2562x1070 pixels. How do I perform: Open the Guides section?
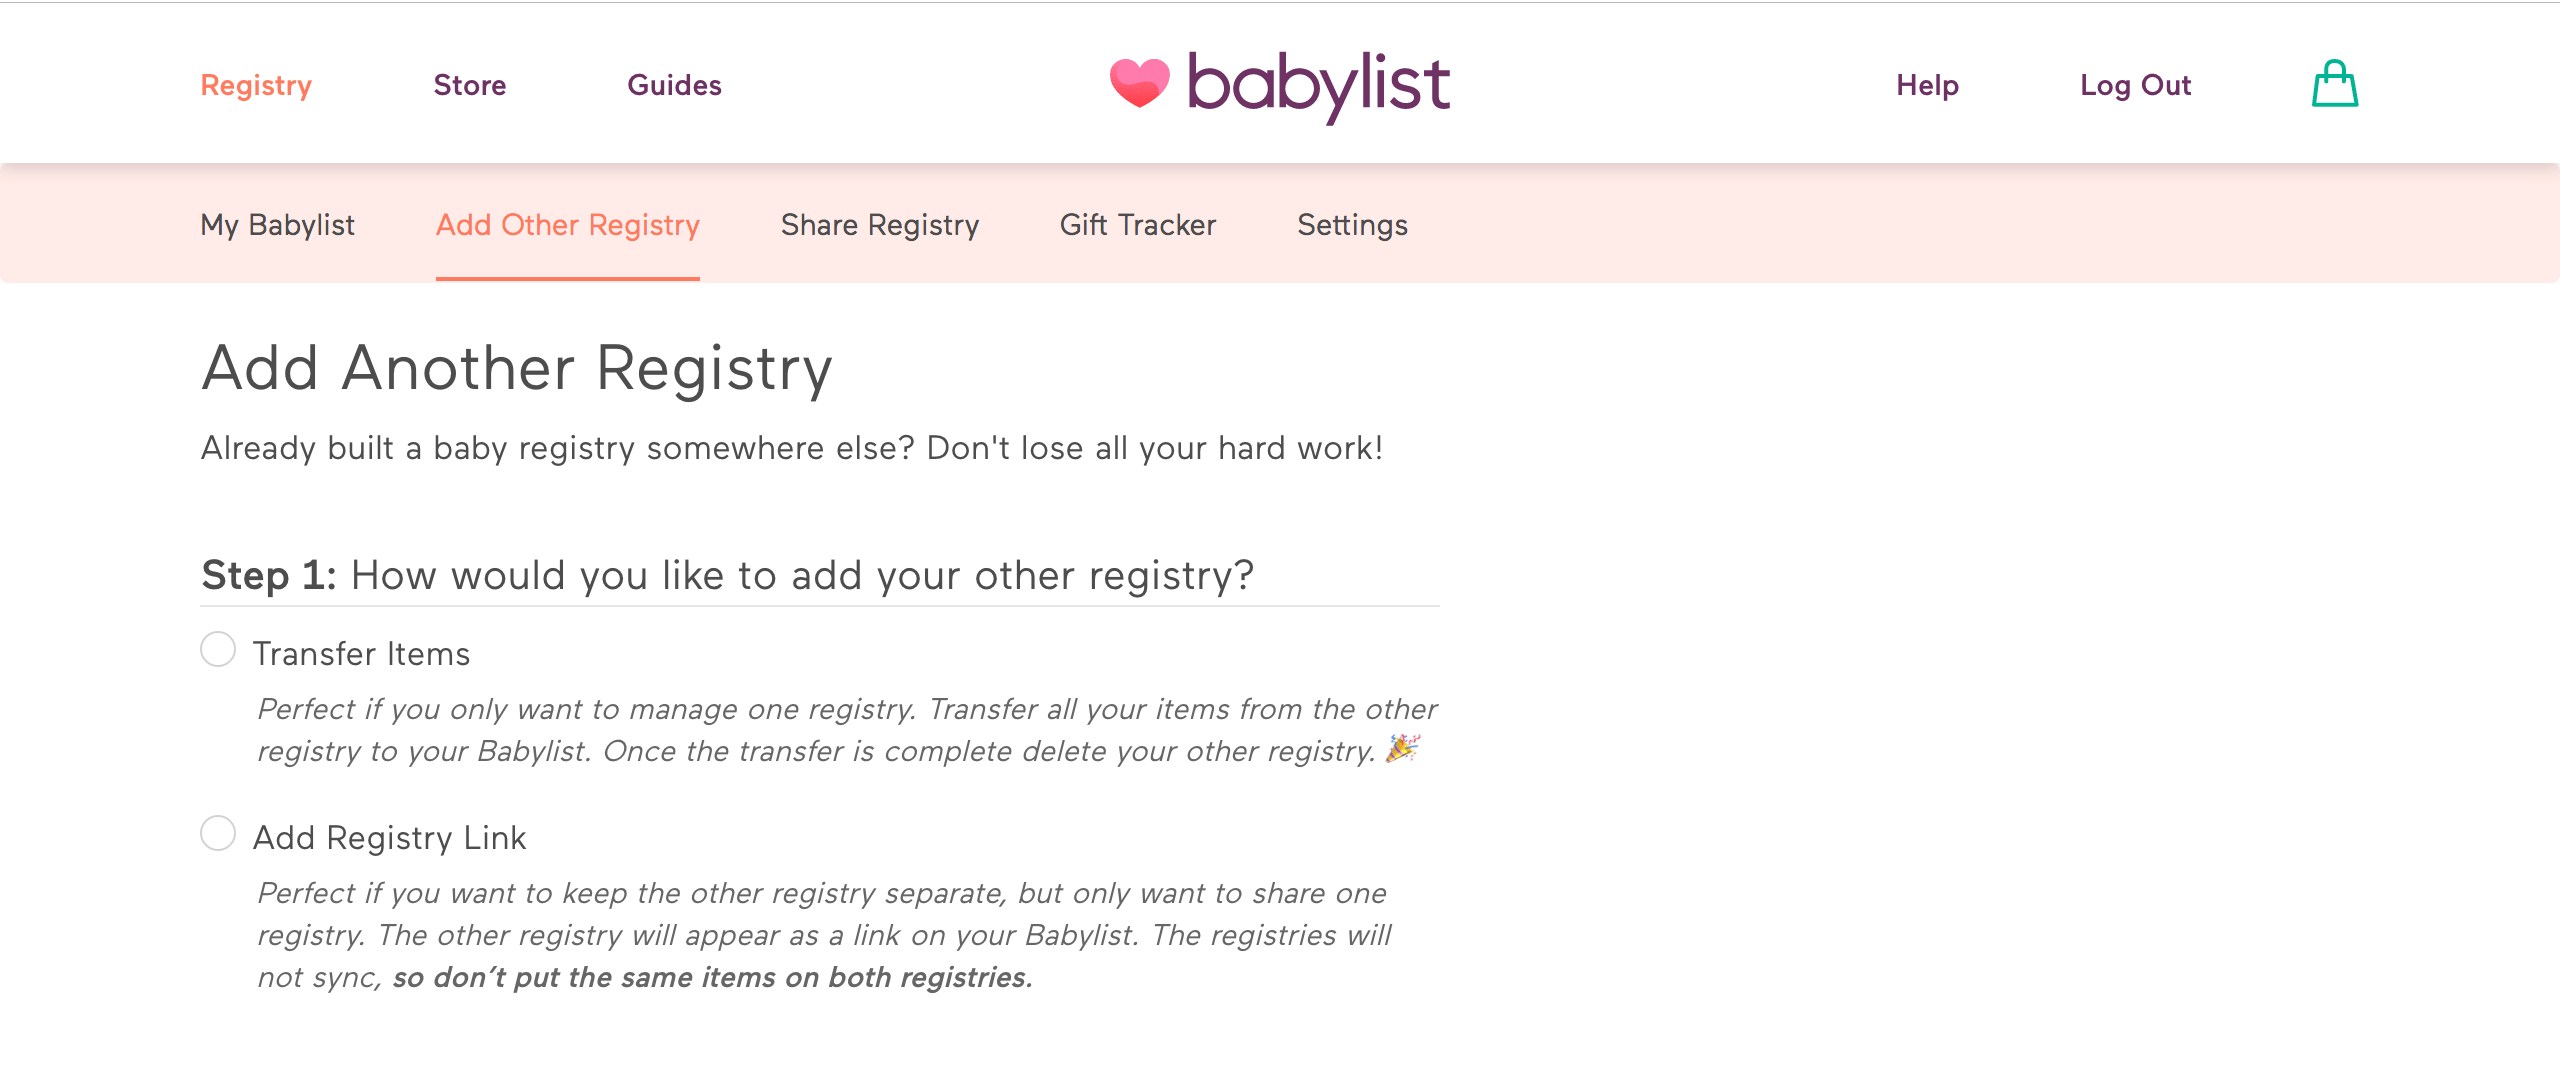click(674, 86)
